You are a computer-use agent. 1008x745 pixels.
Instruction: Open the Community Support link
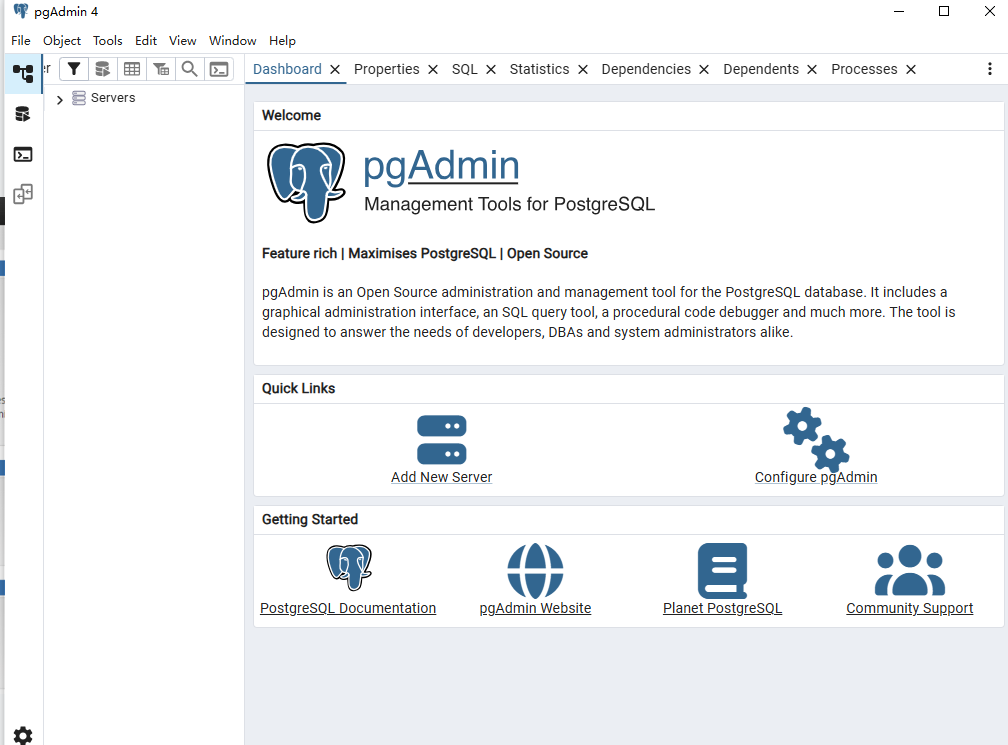(x=910, y=608)
